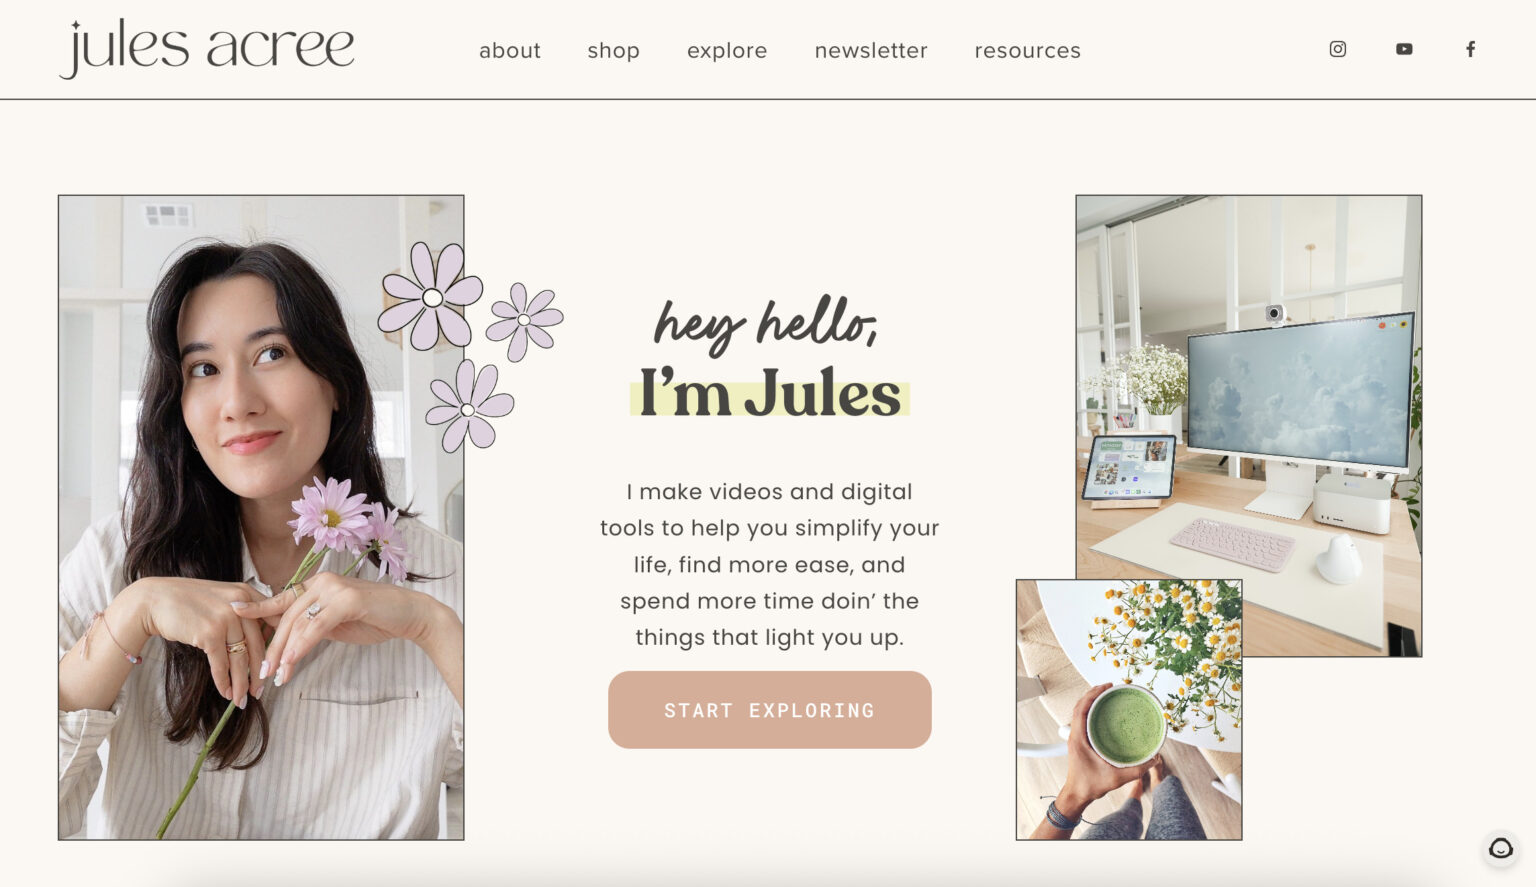Open the Instagram social icon
The image size is (1536, 887).
pyautogui.click(x=1337, y=48)
